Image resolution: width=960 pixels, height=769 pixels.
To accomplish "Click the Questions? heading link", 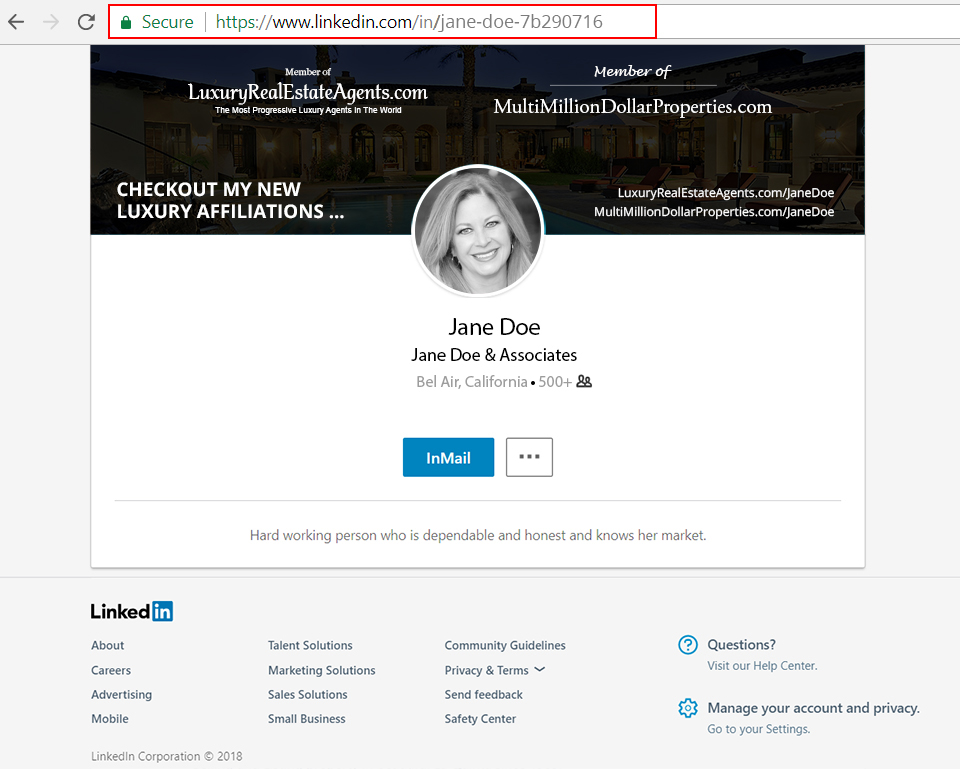I will point(741,645).
